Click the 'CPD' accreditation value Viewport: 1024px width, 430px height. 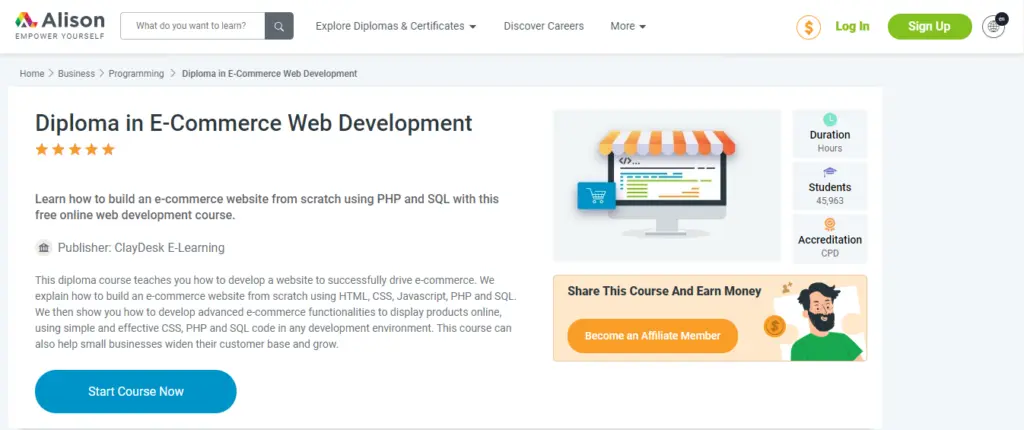(829, 253)
